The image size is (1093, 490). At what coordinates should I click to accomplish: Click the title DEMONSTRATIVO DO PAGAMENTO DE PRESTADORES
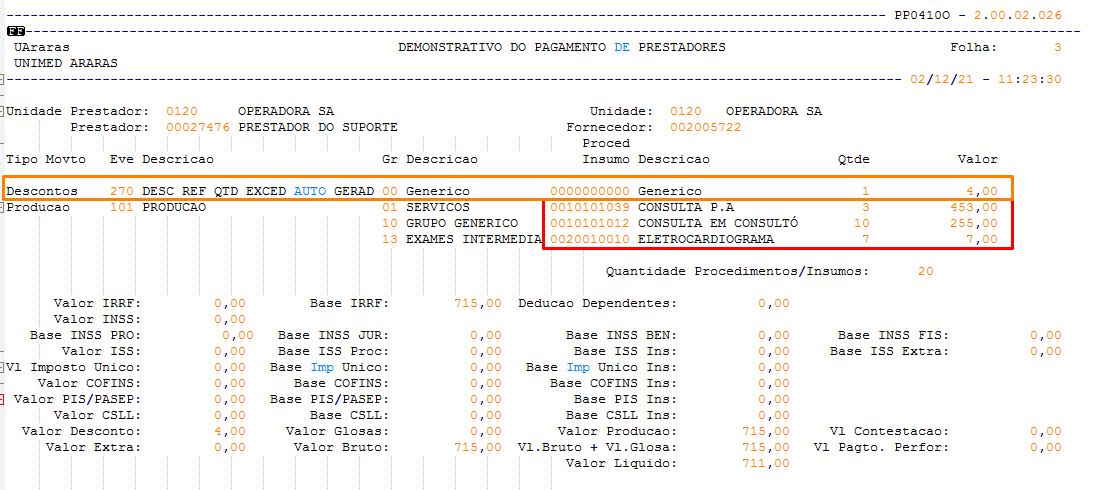coord(562,47)
